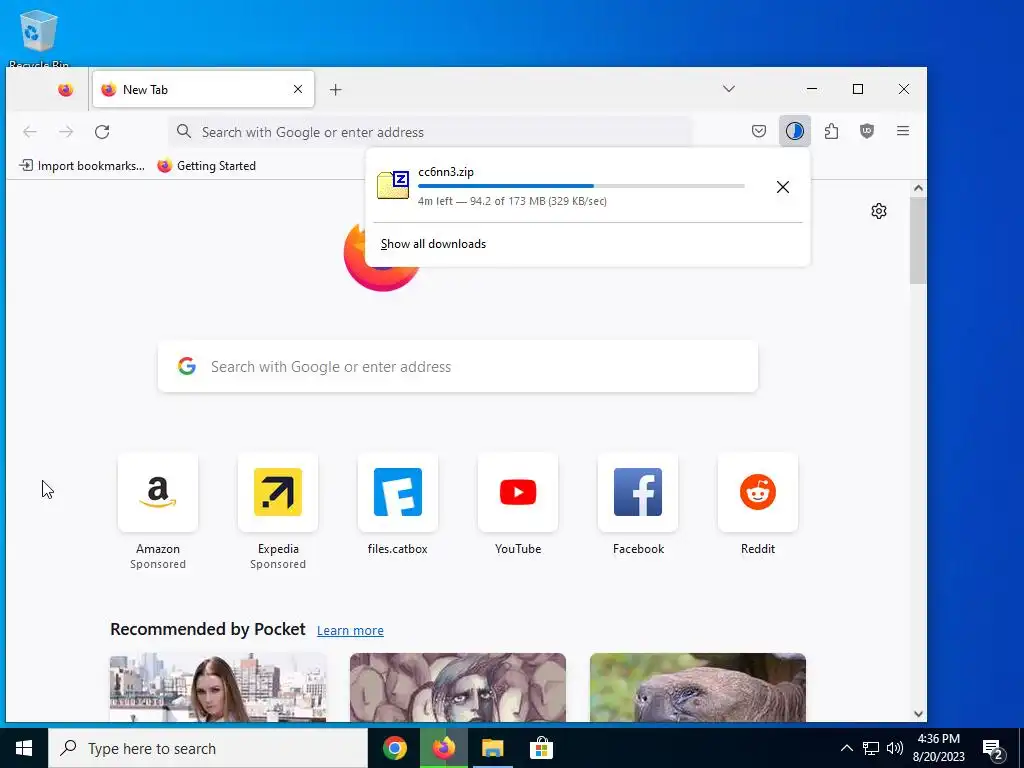Open a new tab with the plus button
Screen dimensions: 1024x768
(336, 89)
